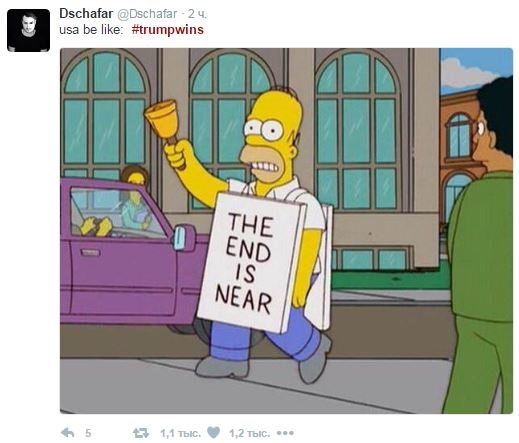Click the reply count showing 5

88,433
